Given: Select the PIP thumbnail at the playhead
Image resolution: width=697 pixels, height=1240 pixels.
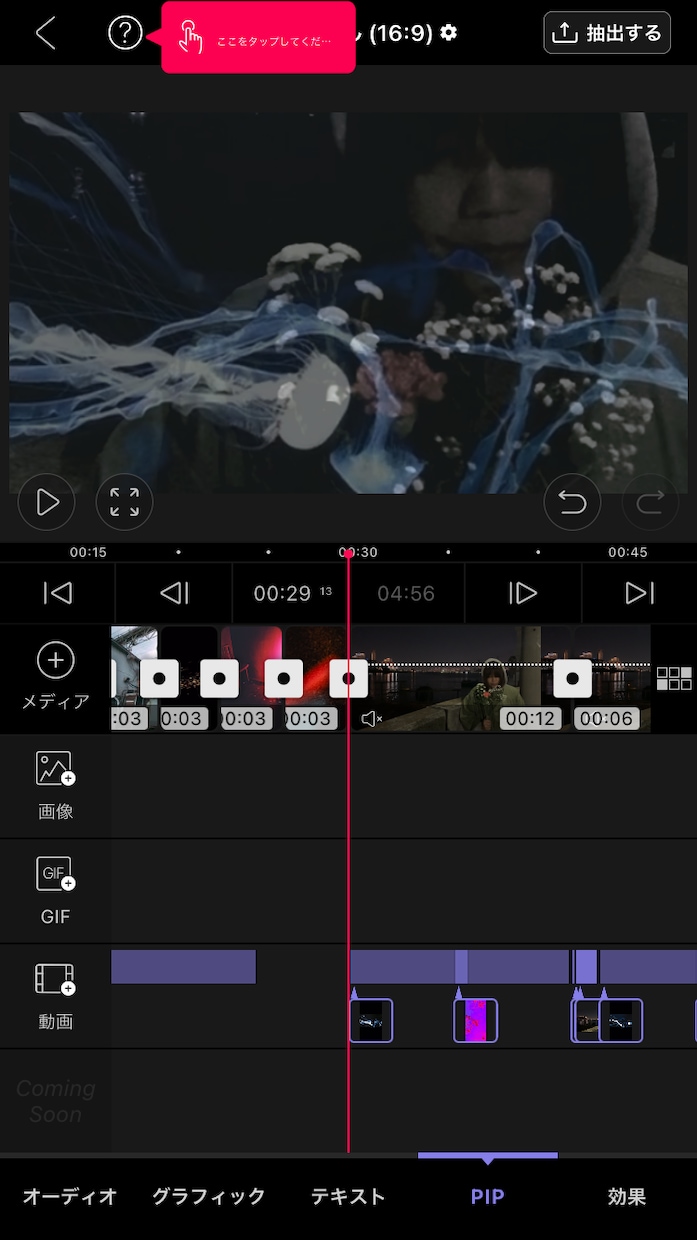Looking at the screenshot, I should pyautogui.click(x=370, y=1020).
